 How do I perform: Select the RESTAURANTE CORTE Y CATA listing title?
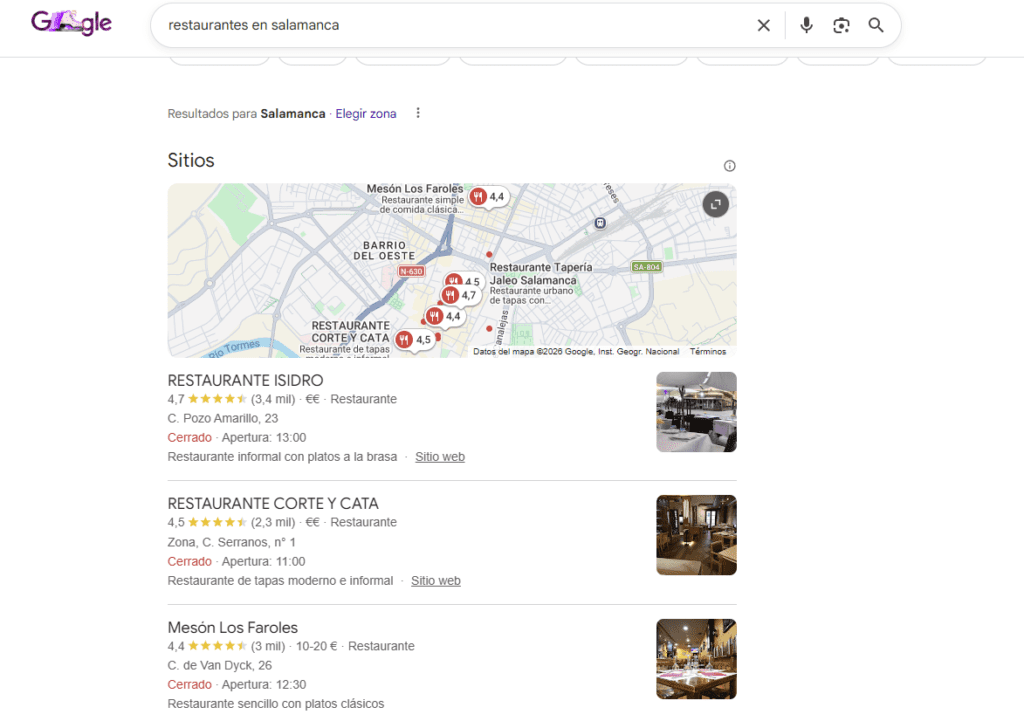point(271,503)
